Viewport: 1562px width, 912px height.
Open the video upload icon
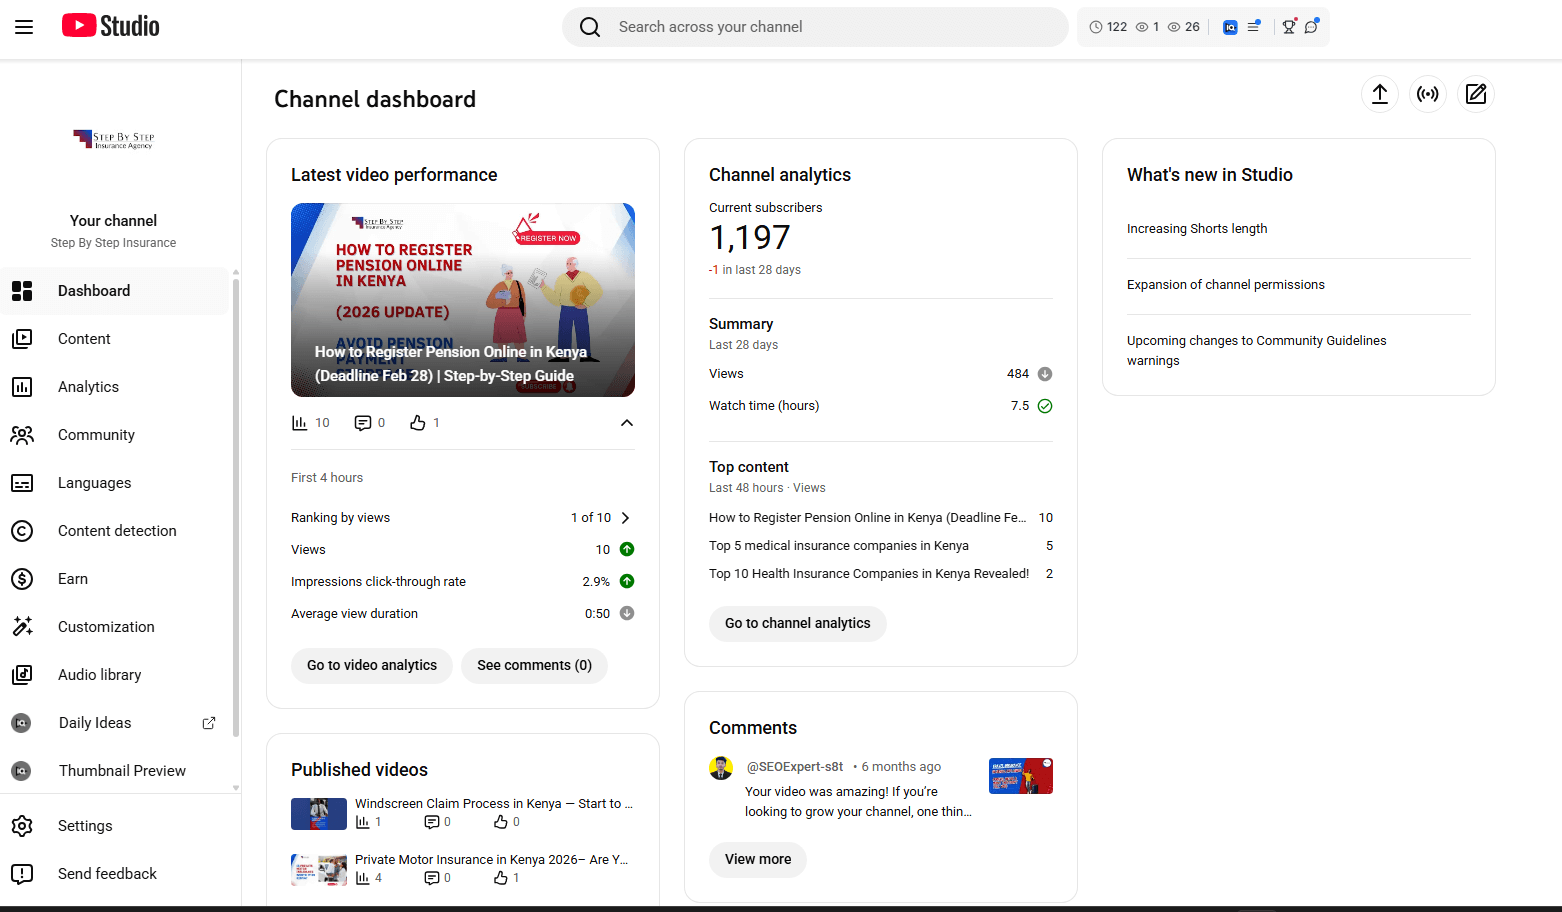[x=1379, y=93]
